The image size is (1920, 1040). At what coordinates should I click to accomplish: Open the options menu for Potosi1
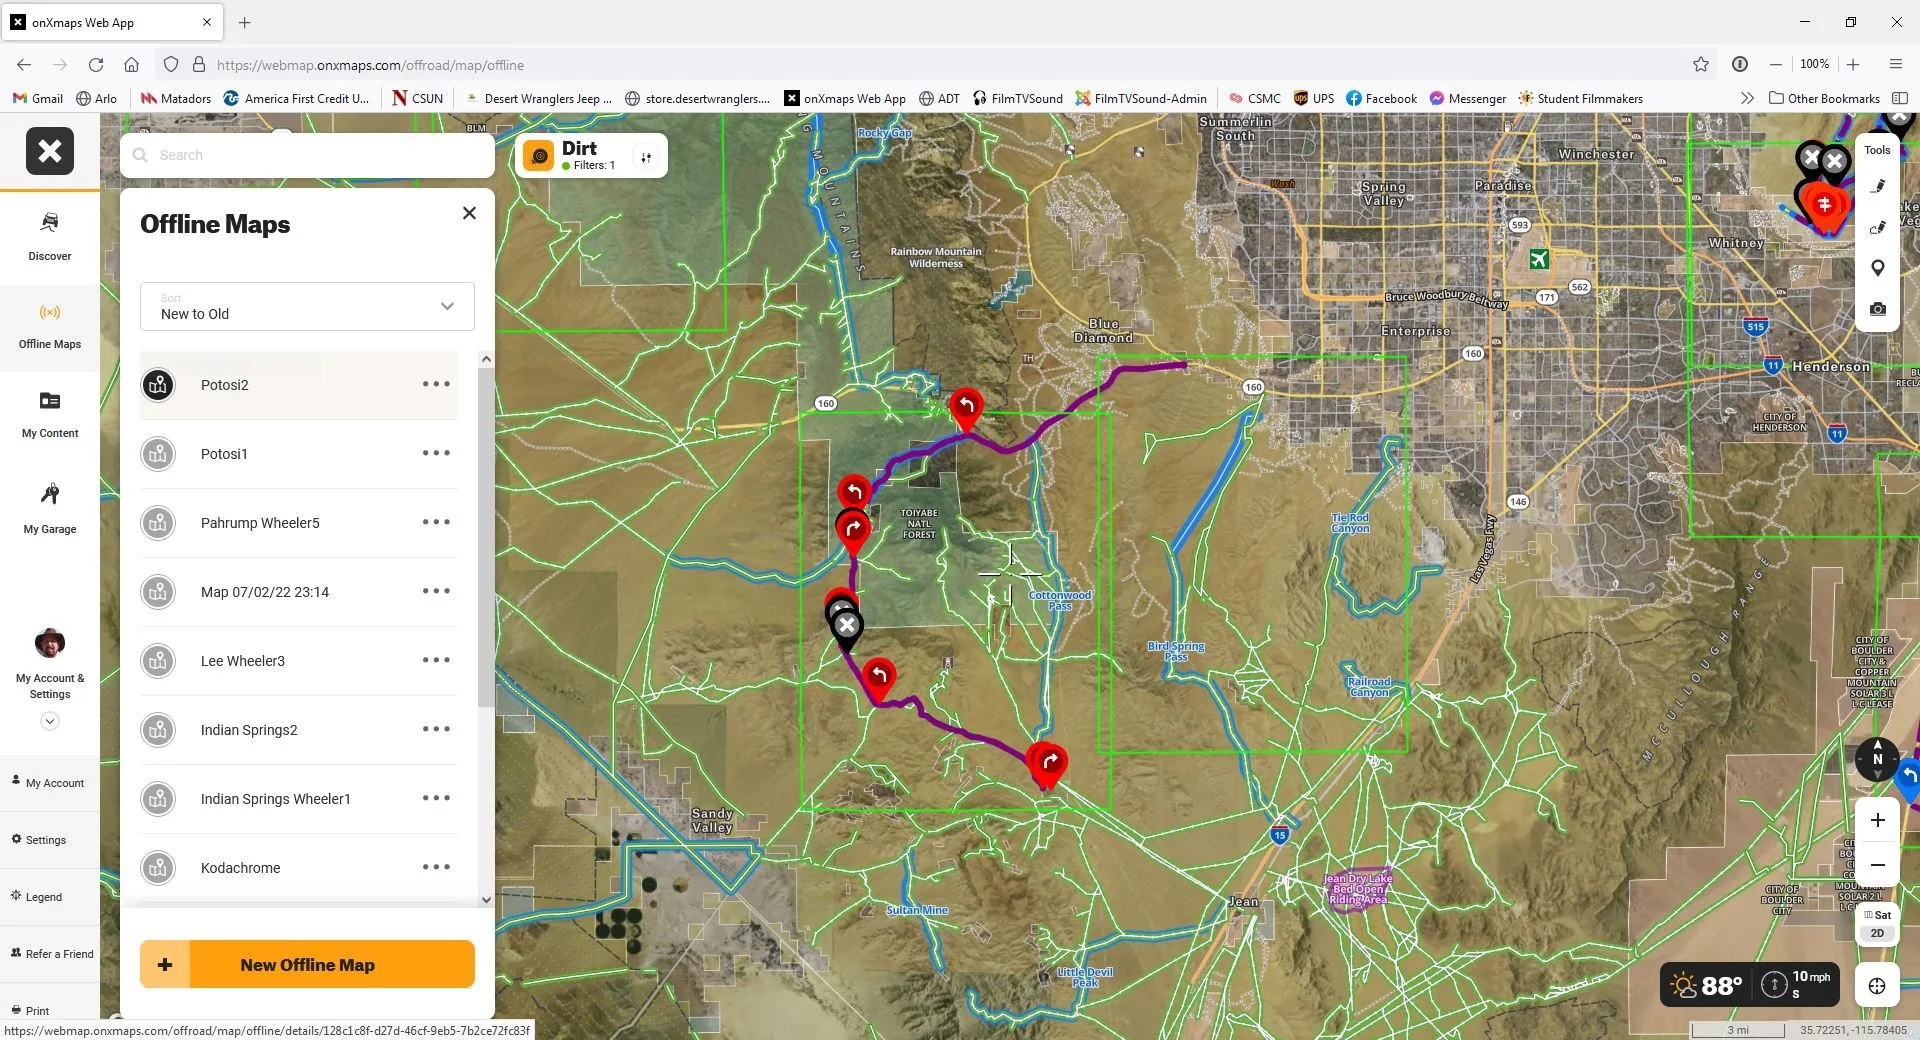point(436,453)
